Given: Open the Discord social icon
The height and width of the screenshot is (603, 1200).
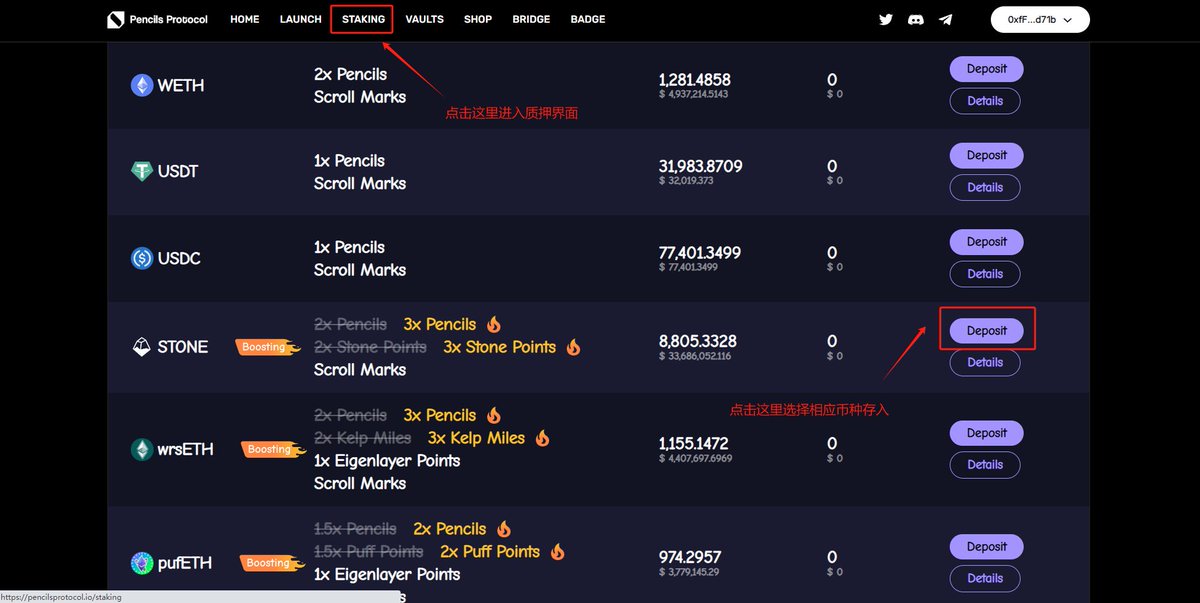Looking at the screenshot, I should click(915, 19).
